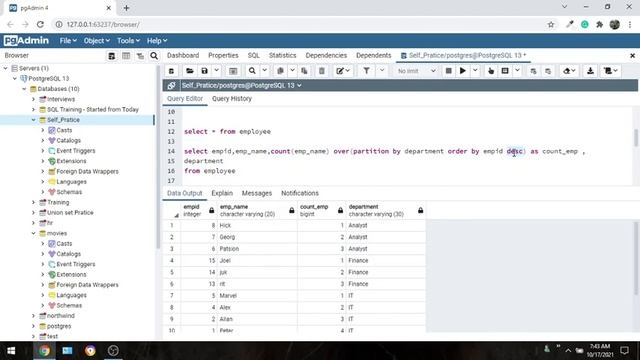This screenshot has width=640, height=360.
Task: Expand the northwind database node
Action: [33, 316]
